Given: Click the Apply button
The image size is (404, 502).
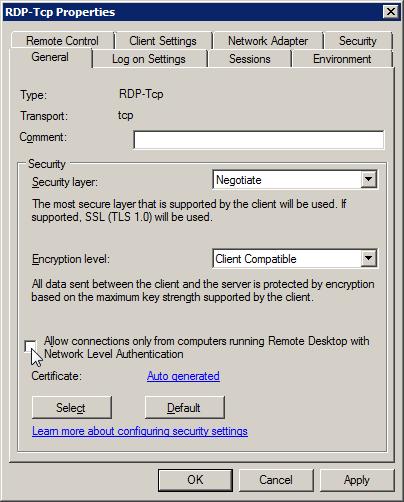Looking at the screenshot, I should (x=357, y=480).
